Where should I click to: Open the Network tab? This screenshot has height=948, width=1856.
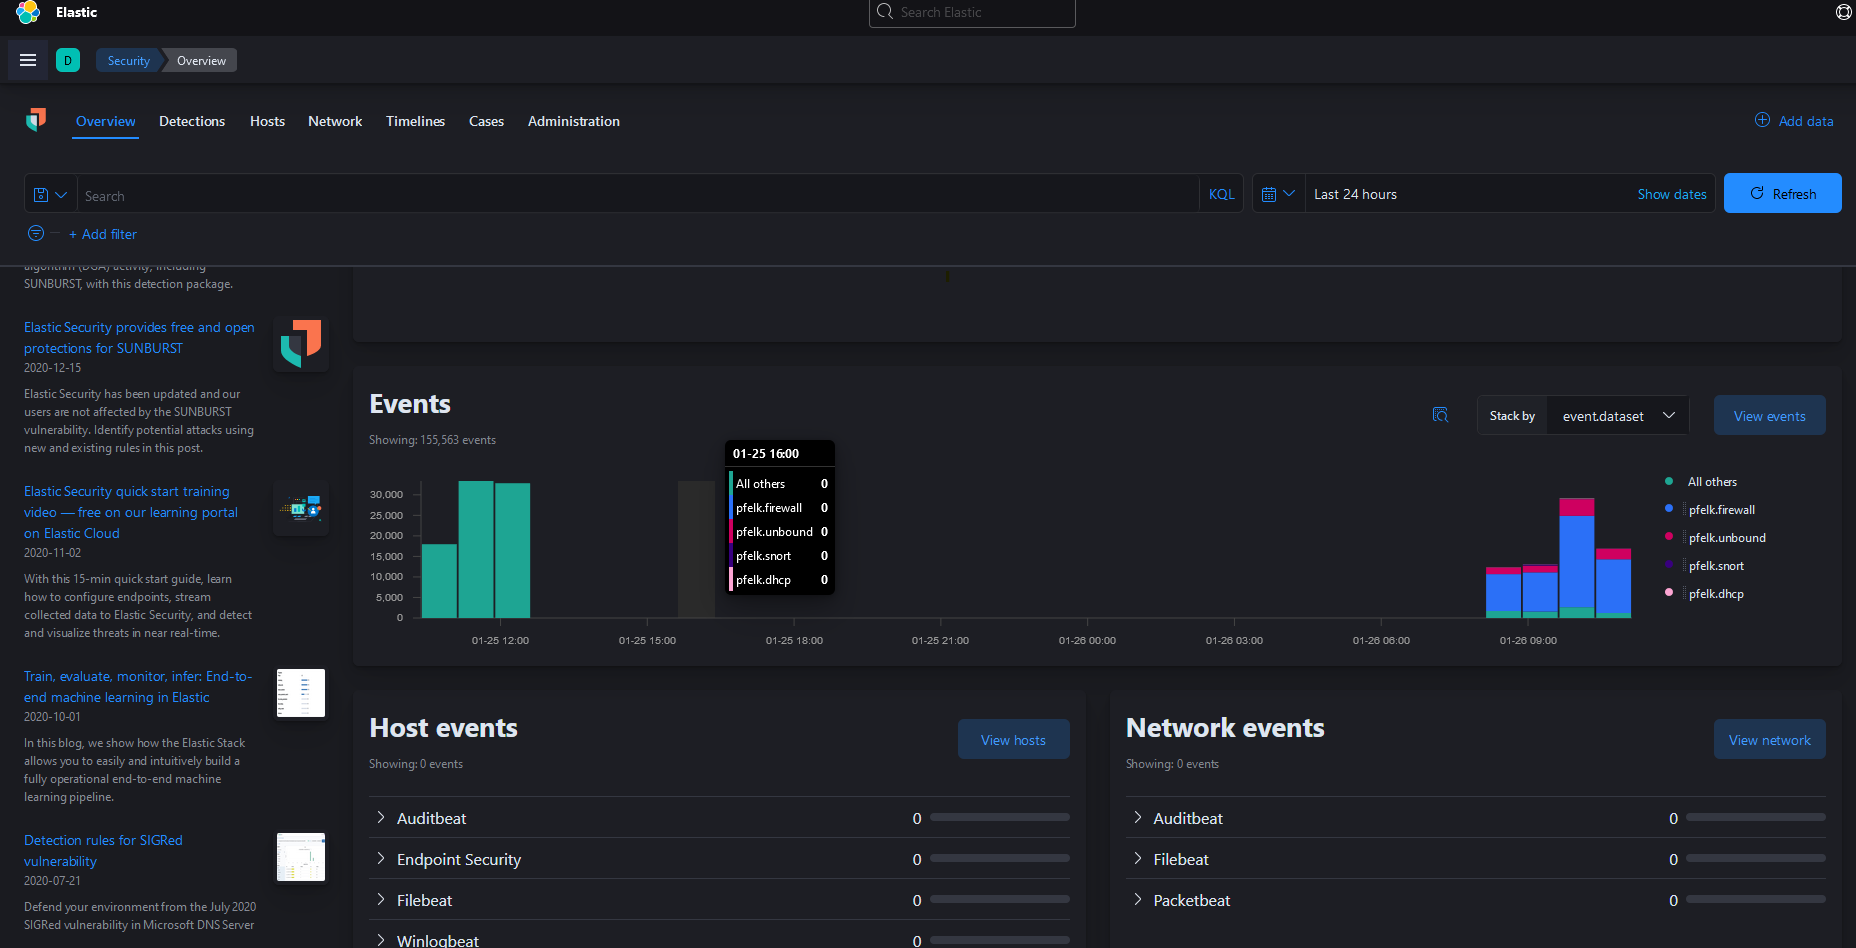335,121
